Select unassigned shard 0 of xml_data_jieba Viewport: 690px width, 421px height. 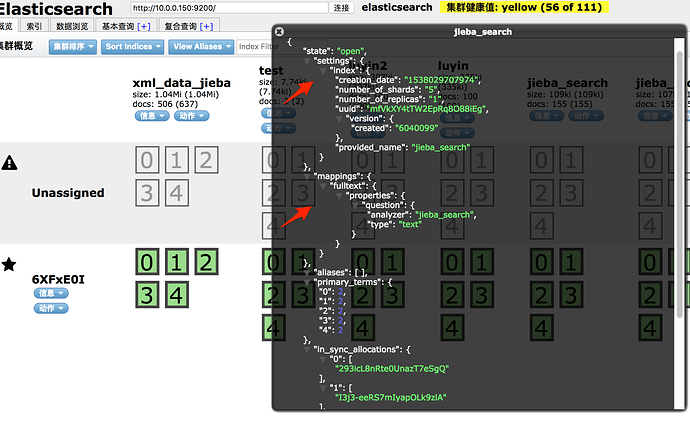pyautogui.click(x=147, y=160)
